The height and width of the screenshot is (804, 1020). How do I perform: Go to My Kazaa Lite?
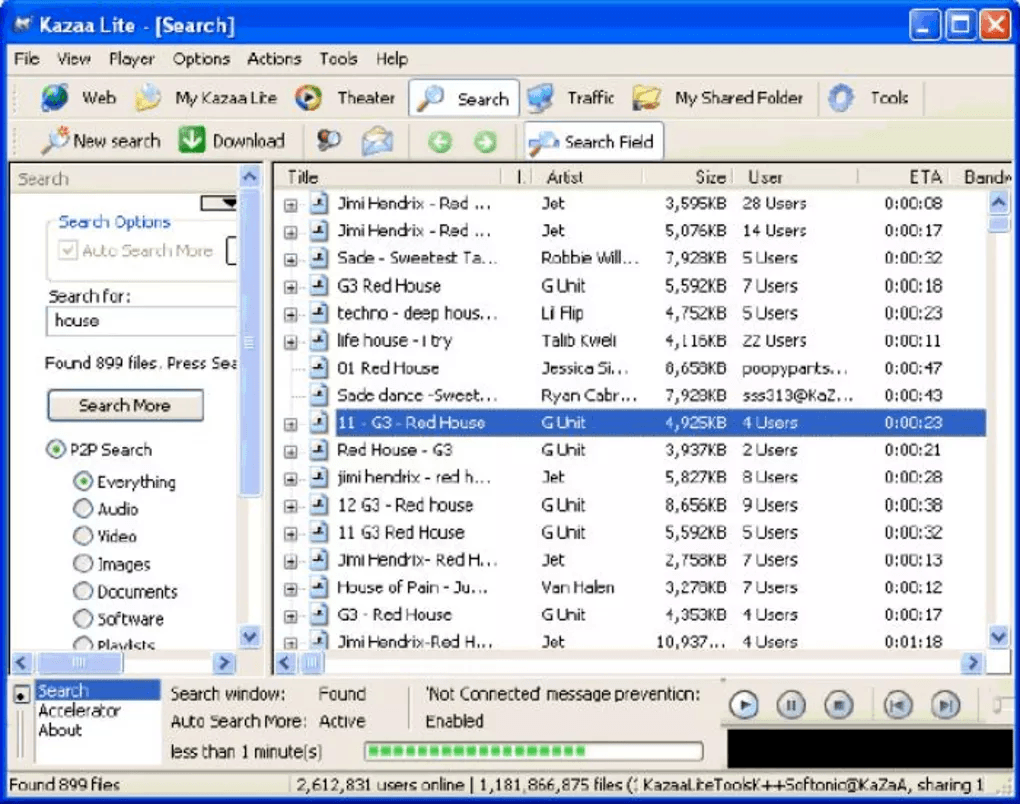click(213, 99)
